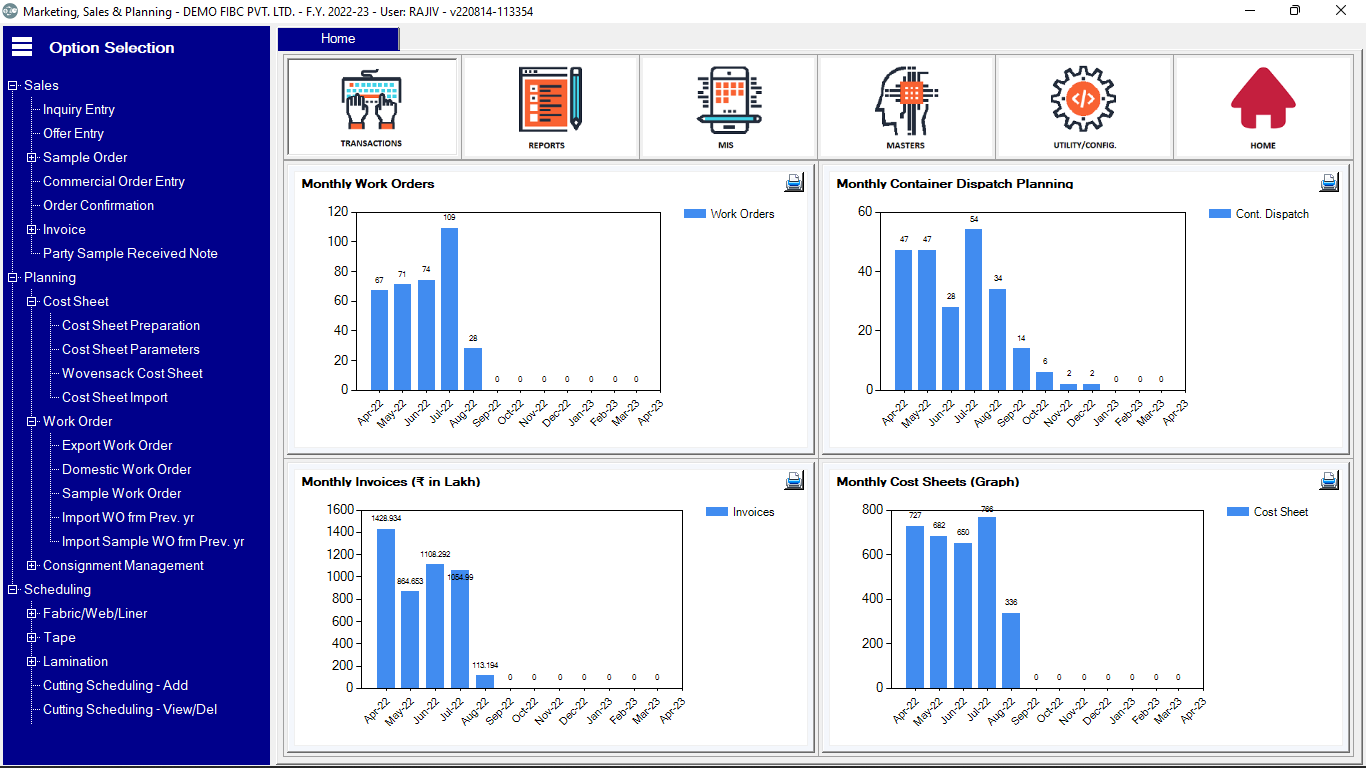The height and width of the screenshot is (768, 1366).
Task: Click the "Monthly Container Dispatch Planning" title
Action: [955, 184]
